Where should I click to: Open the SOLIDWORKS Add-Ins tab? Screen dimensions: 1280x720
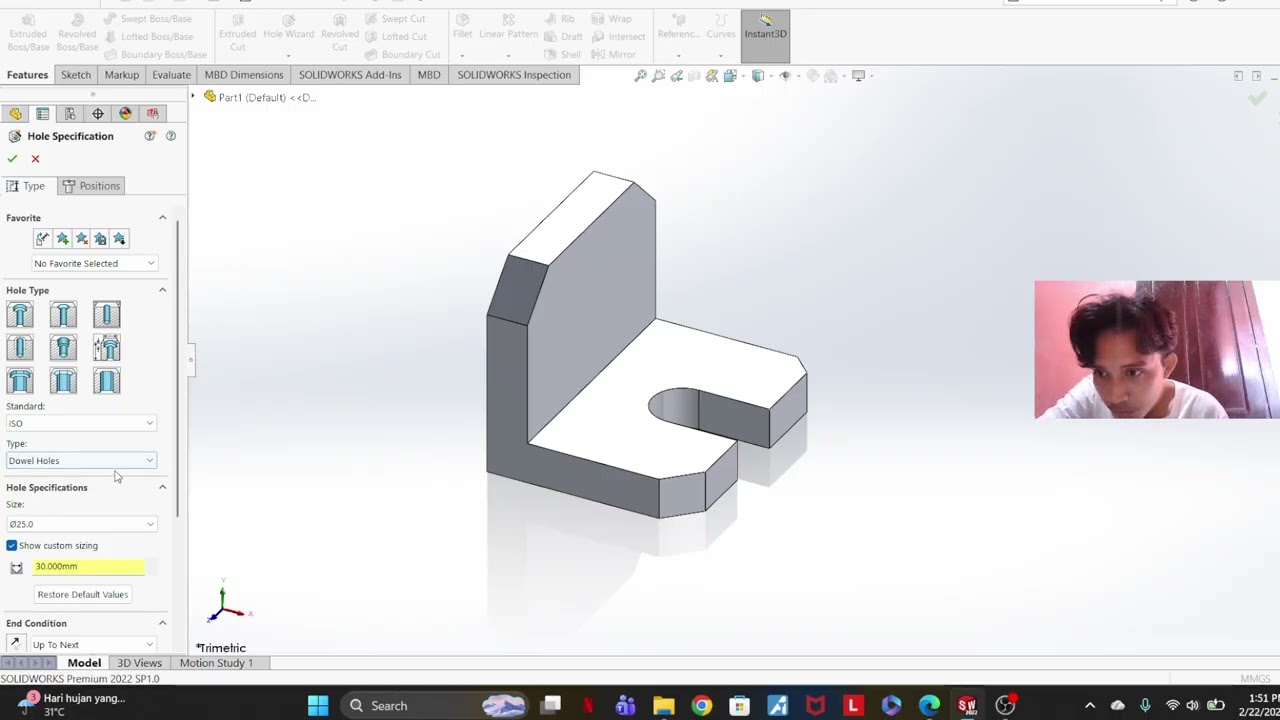coord(350,75)
